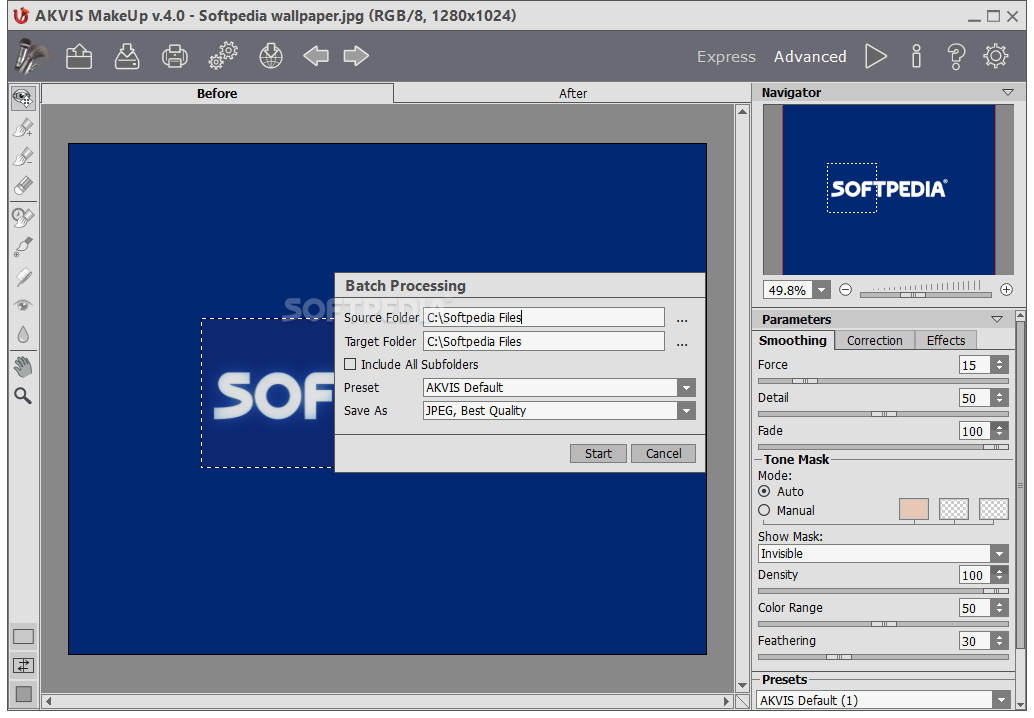Browse for Target Folder
Image resolution: width=1034 pixels, height=718 pixels.
[682, 344]
